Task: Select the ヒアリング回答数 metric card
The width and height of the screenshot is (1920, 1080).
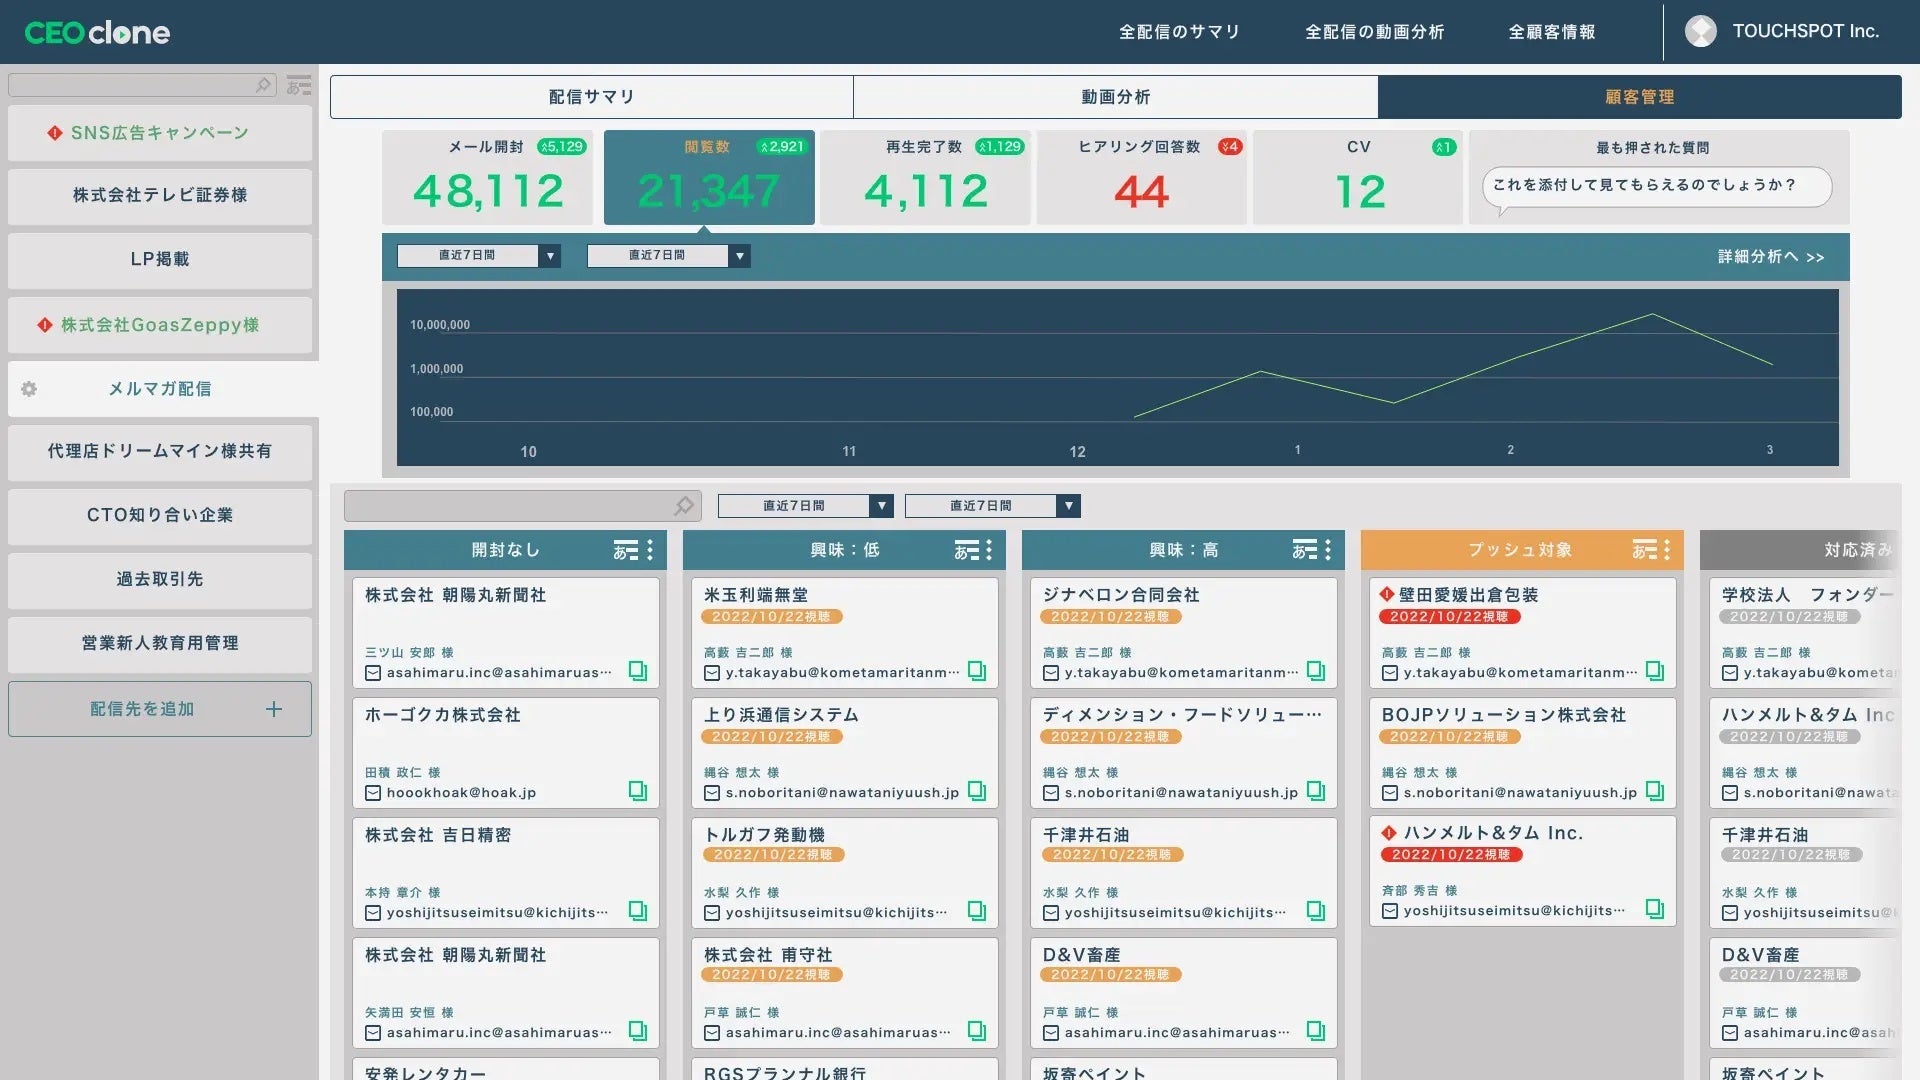Action: (x=1141, y=177)
